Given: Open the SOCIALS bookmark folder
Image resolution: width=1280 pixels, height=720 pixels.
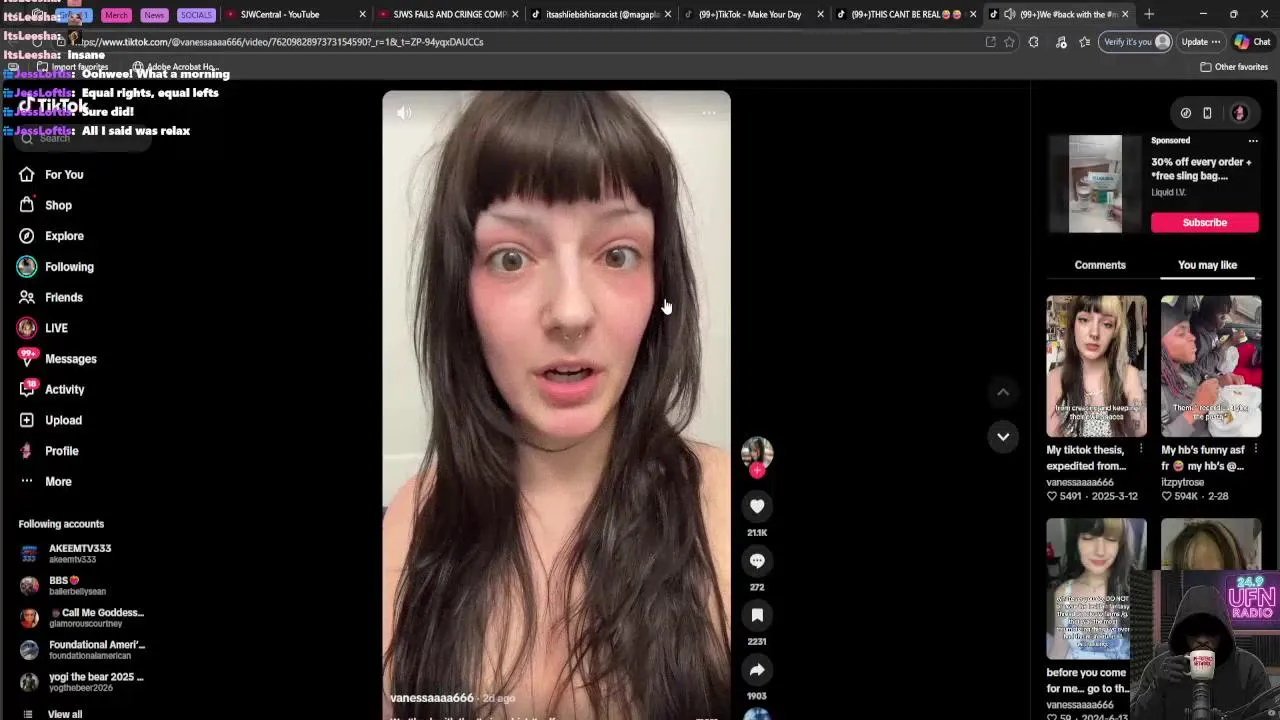Looking at the screenshot, I should point(196,15).
